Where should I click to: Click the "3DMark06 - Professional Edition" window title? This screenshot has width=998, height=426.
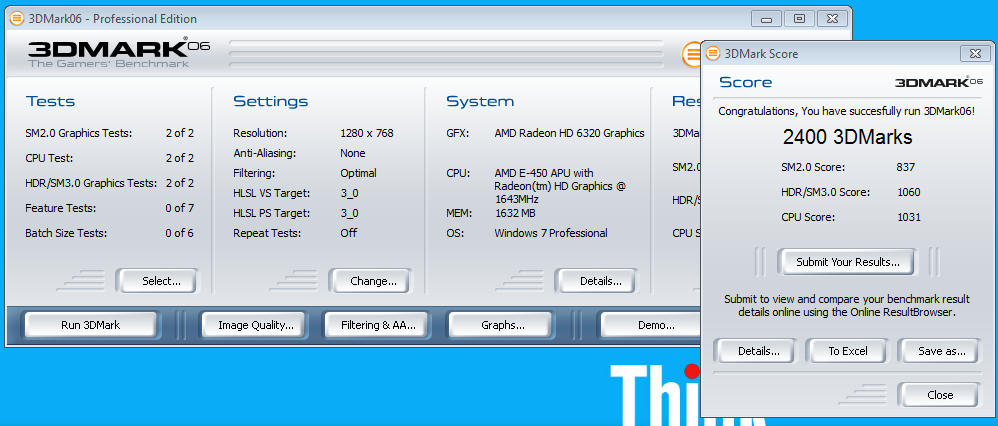tap(113, 19)
